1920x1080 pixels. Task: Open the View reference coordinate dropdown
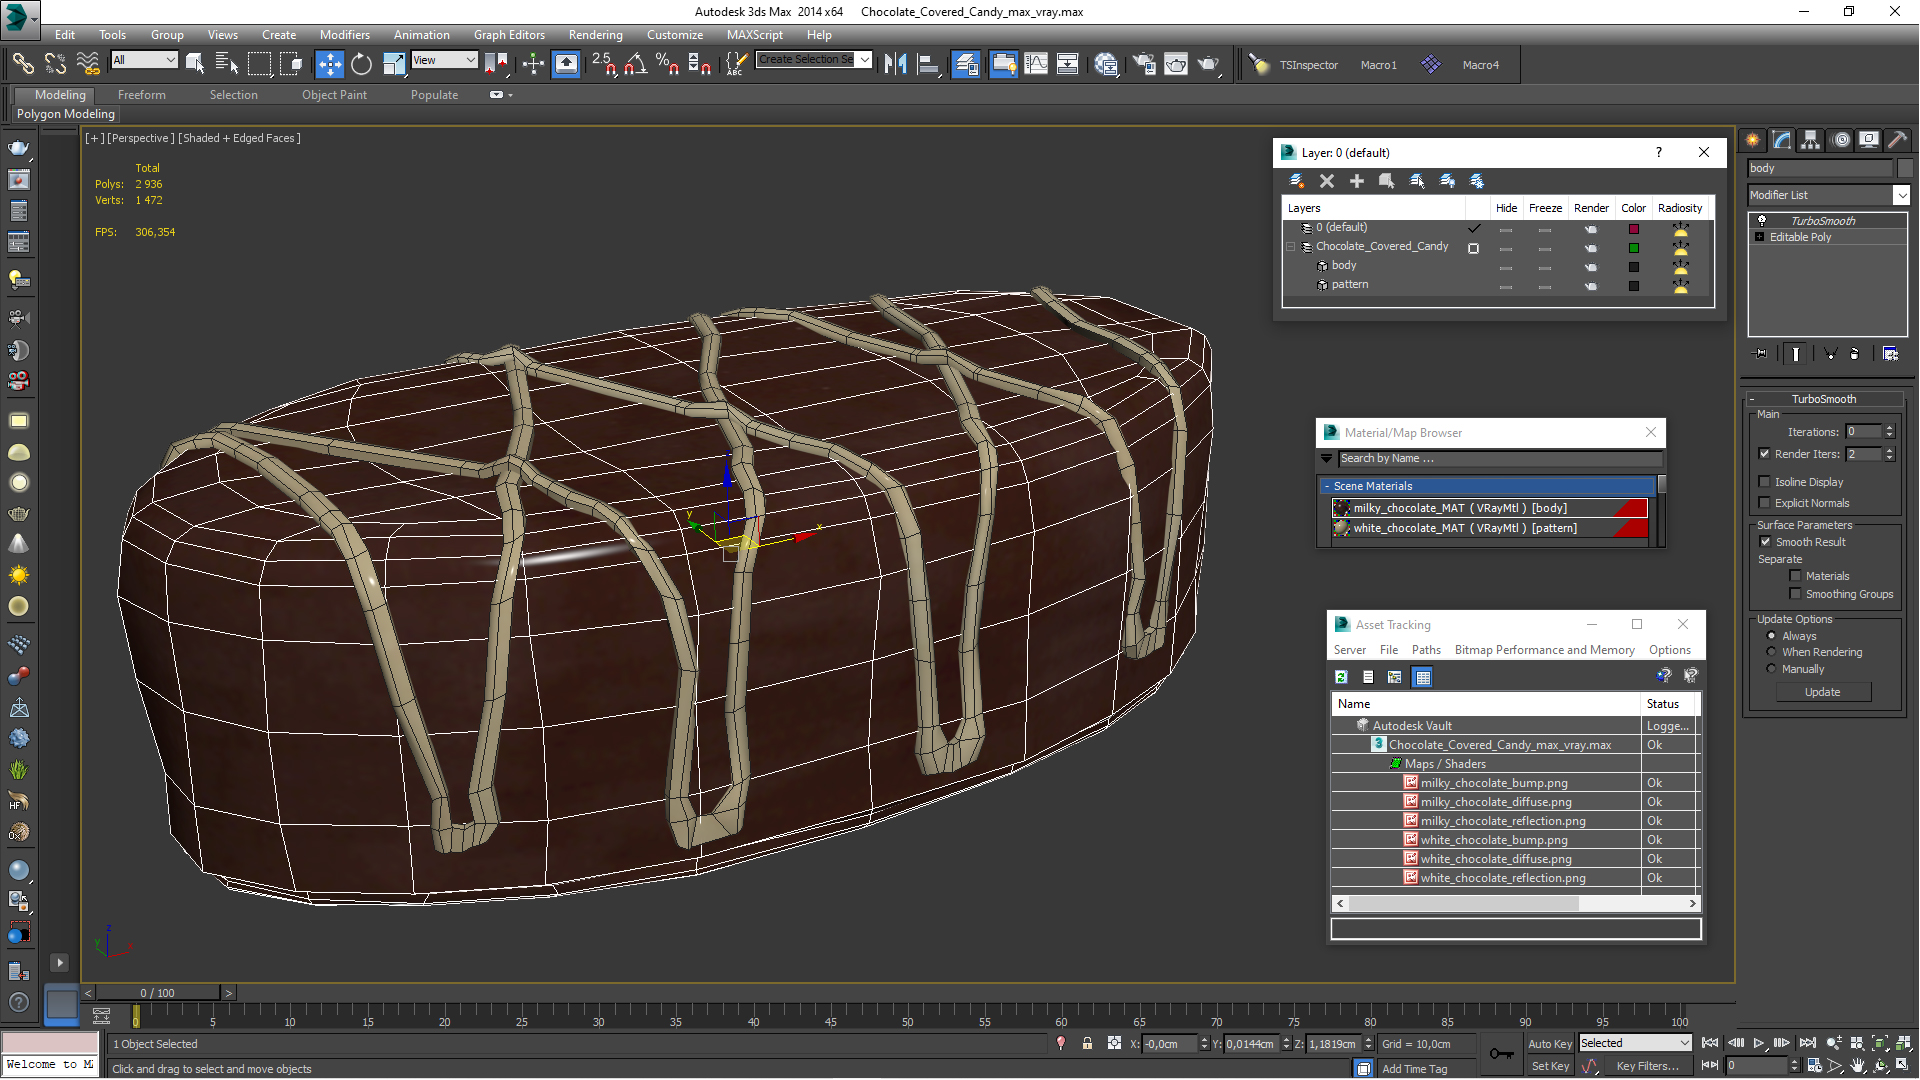pos(444,61)
